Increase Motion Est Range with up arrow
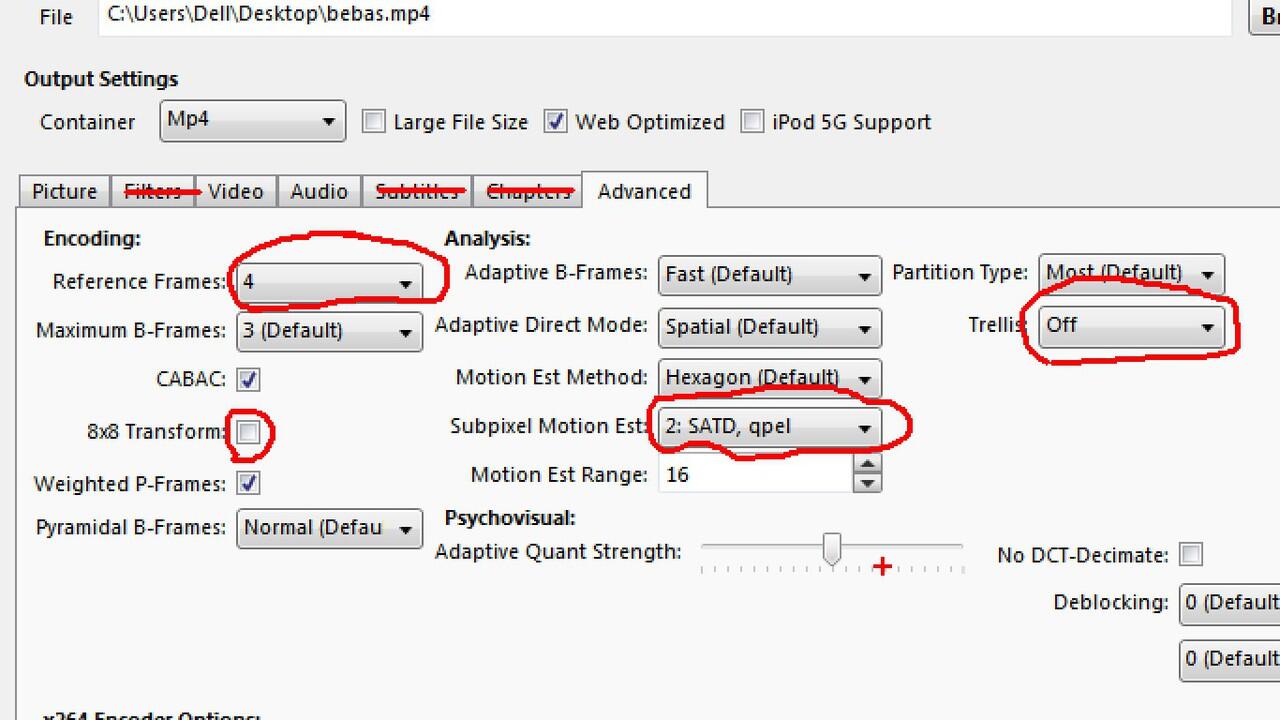The height and width of the screenshot is (720, 1280). pyautogui.click(x=867, y=465)
